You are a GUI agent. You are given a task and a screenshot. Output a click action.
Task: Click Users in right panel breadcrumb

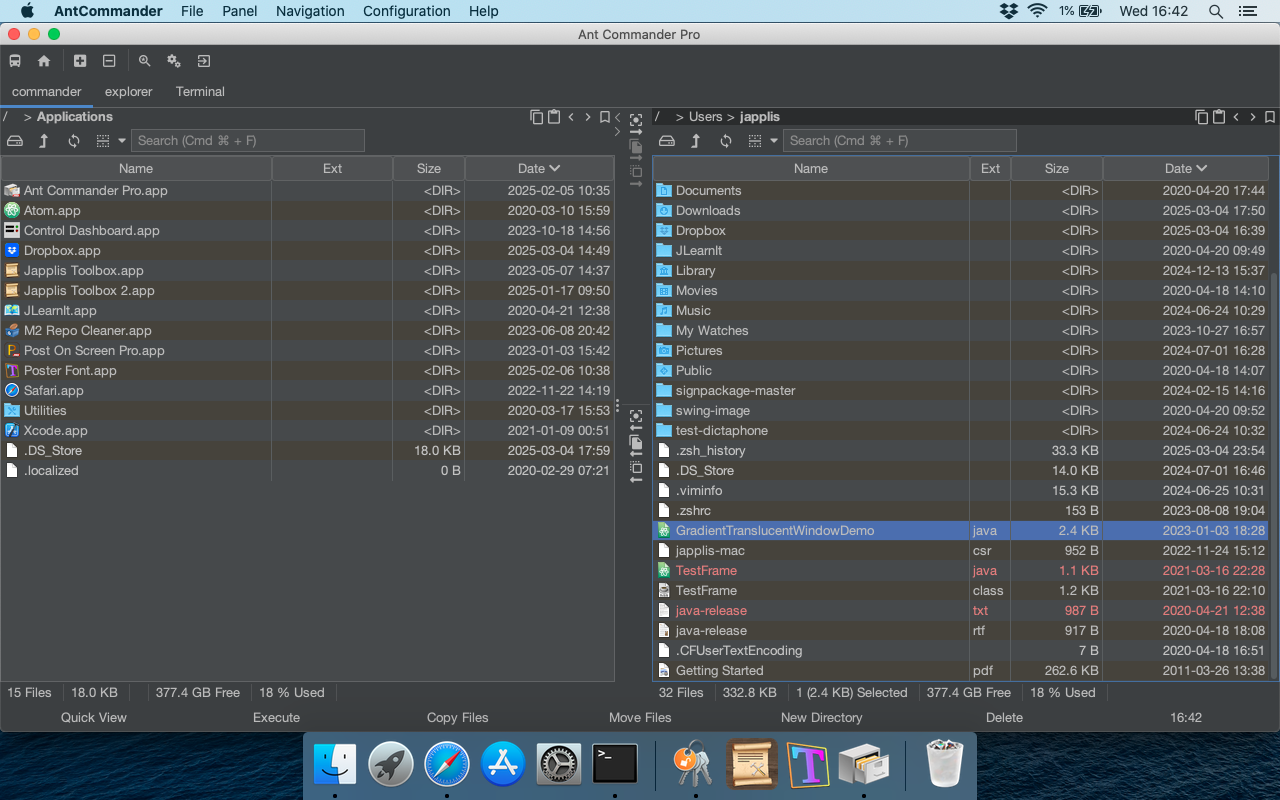tap(705, 117)
